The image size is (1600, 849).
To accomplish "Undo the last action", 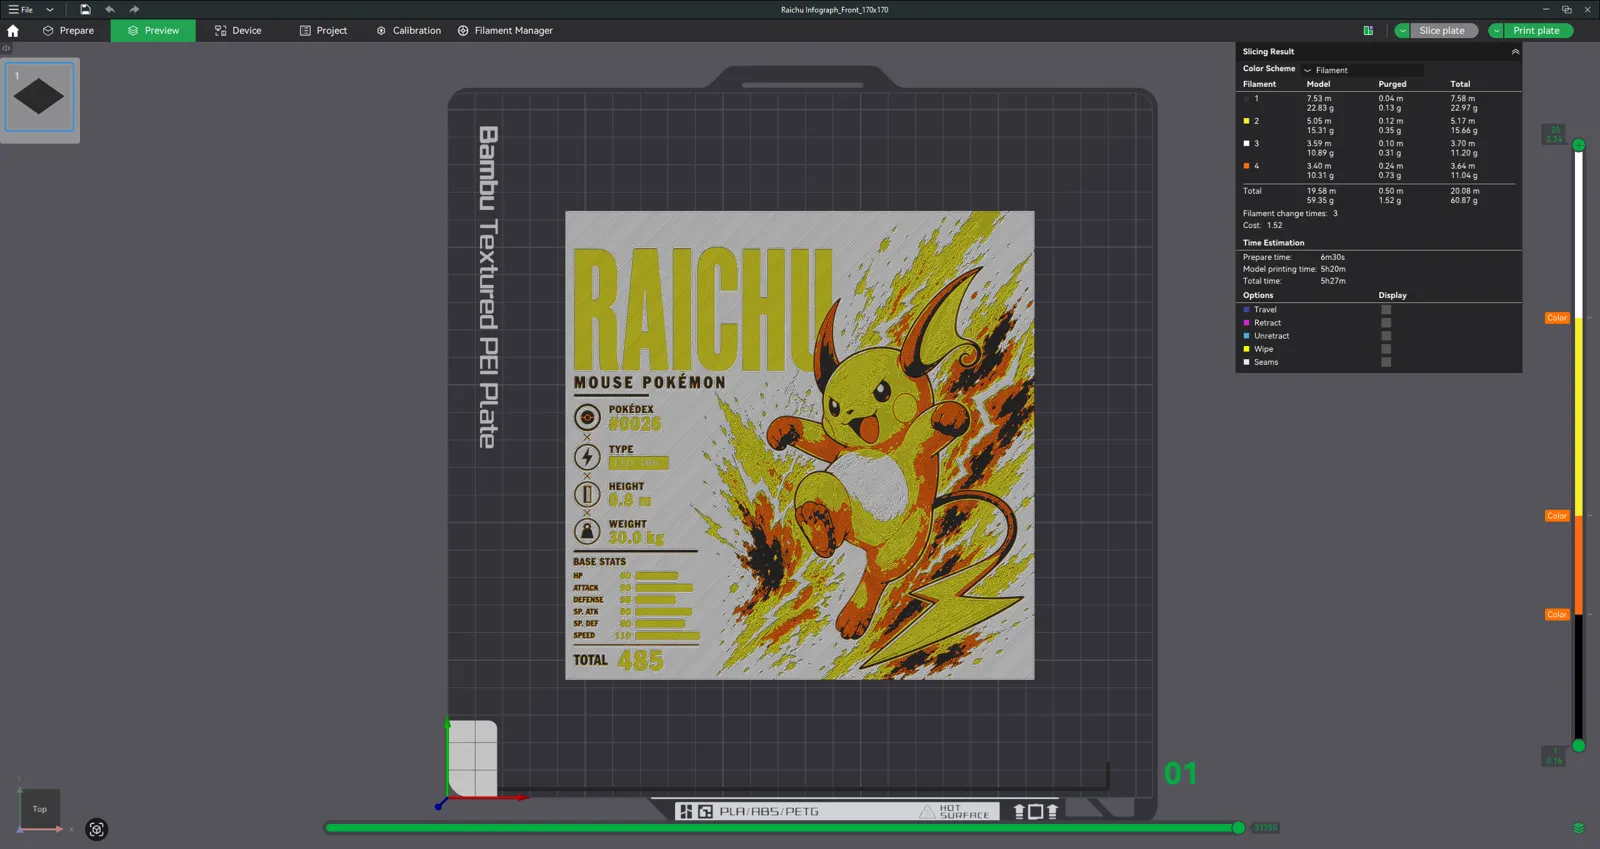I will (x=110, y=9).
